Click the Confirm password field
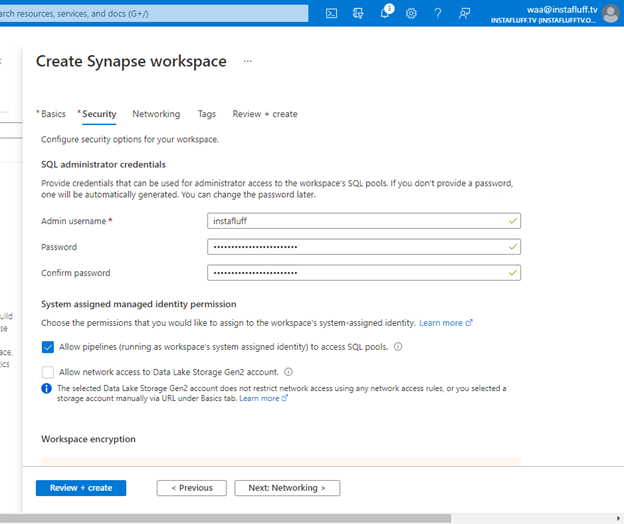 click(364, 273)
